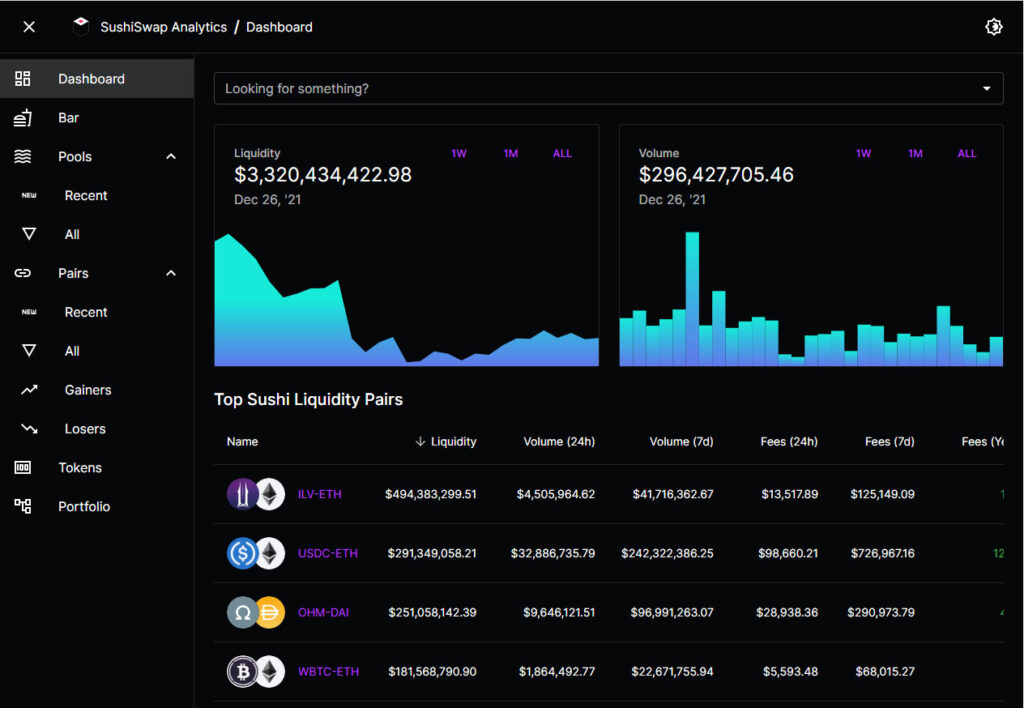
Task: Collapse the Pairs section chevron
Action: pyautogui.click(x=171, y=273)
